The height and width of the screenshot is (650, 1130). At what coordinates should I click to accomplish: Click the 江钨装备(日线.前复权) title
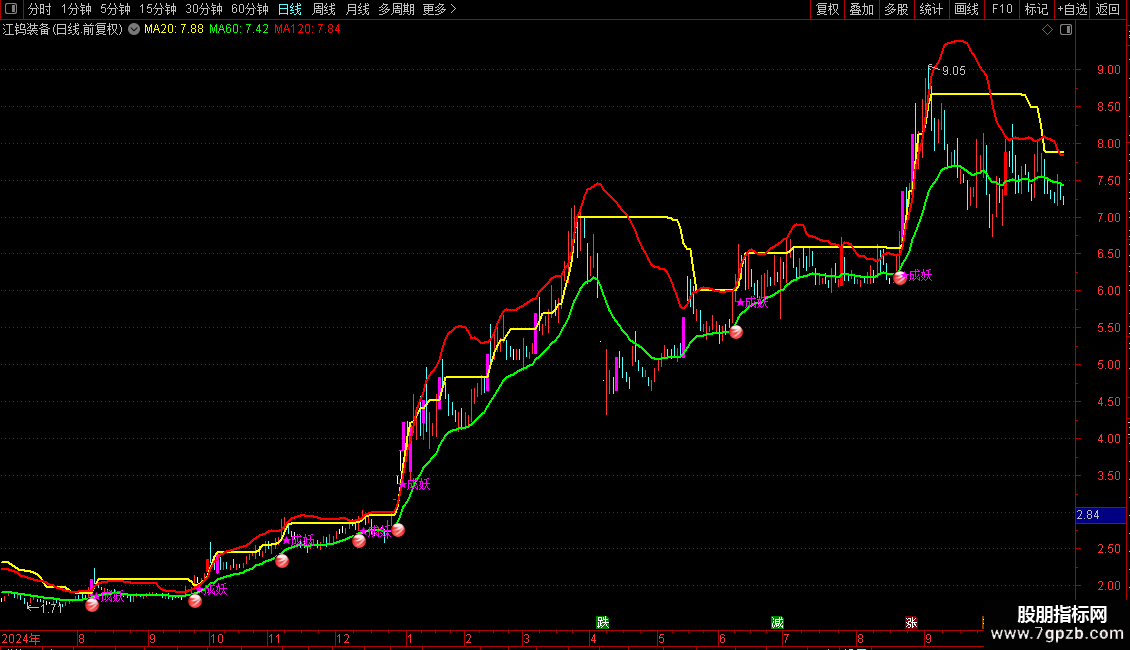tap(63, 29)
